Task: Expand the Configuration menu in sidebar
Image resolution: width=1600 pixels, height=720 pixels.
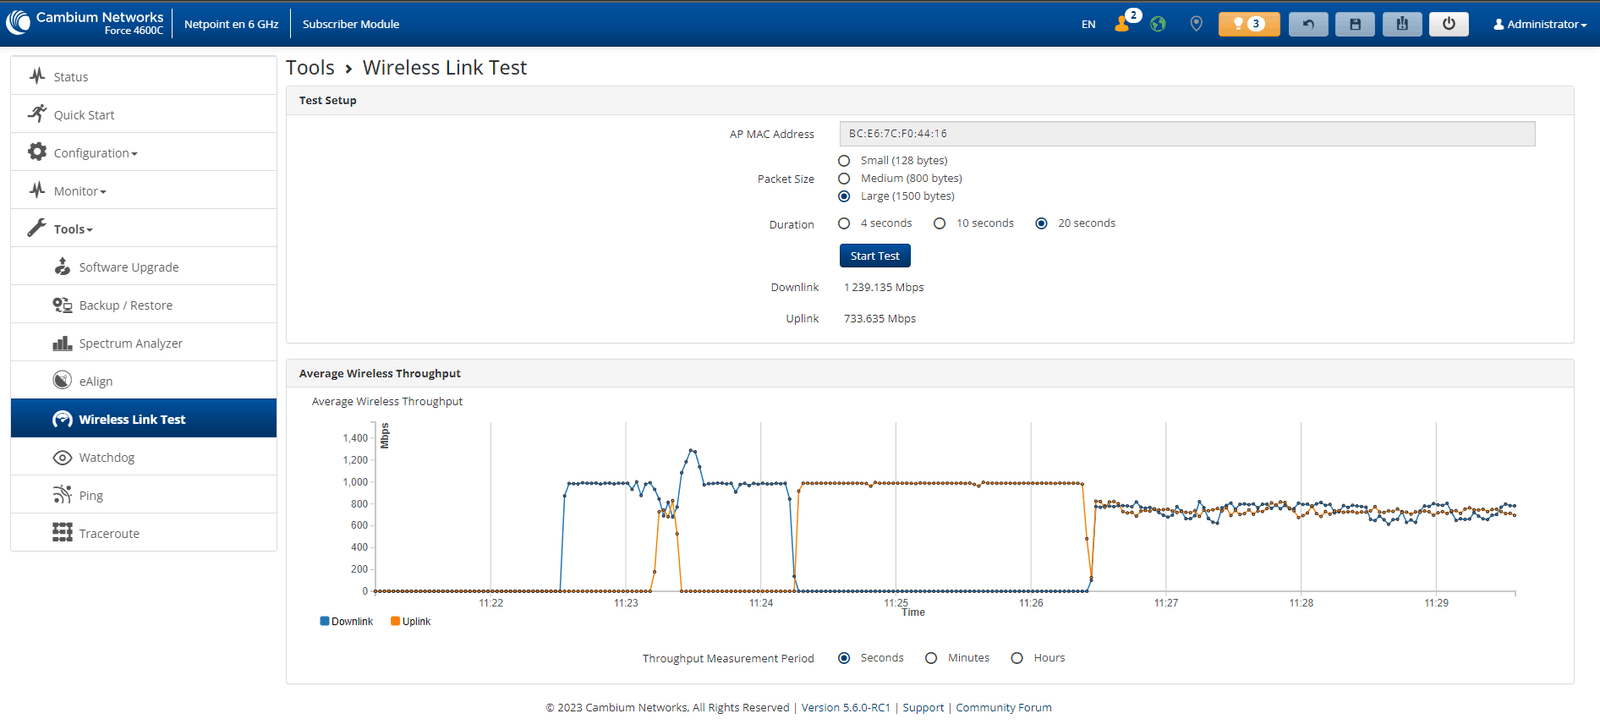Action: [x=95, y=153]
